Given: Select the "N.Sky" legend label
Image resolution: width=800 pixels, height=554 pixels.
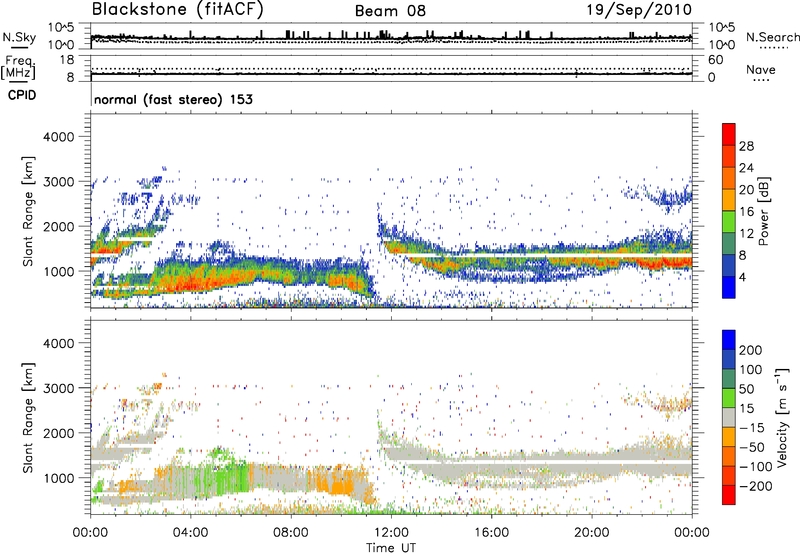Looking at the screenshot, I should tap(19, 37).
